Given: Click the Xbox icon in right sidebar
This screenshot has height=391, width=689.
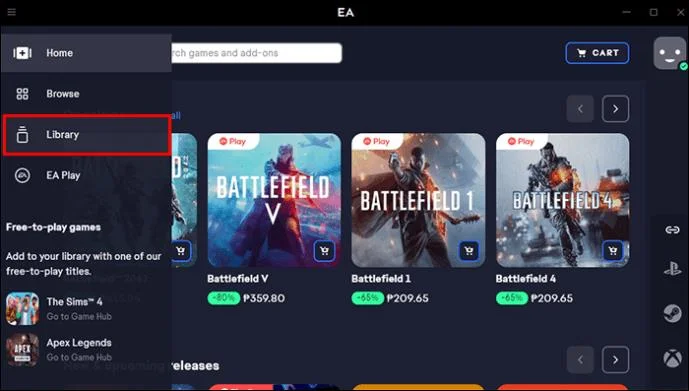Looking at the screenshot, I should [x=672, y=358].
